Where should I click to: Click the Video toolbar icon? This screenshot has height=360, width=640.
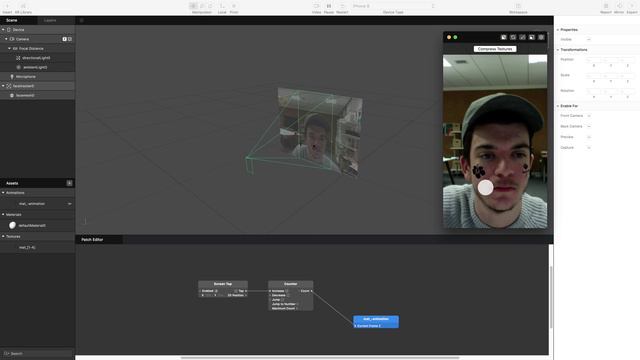316,6
